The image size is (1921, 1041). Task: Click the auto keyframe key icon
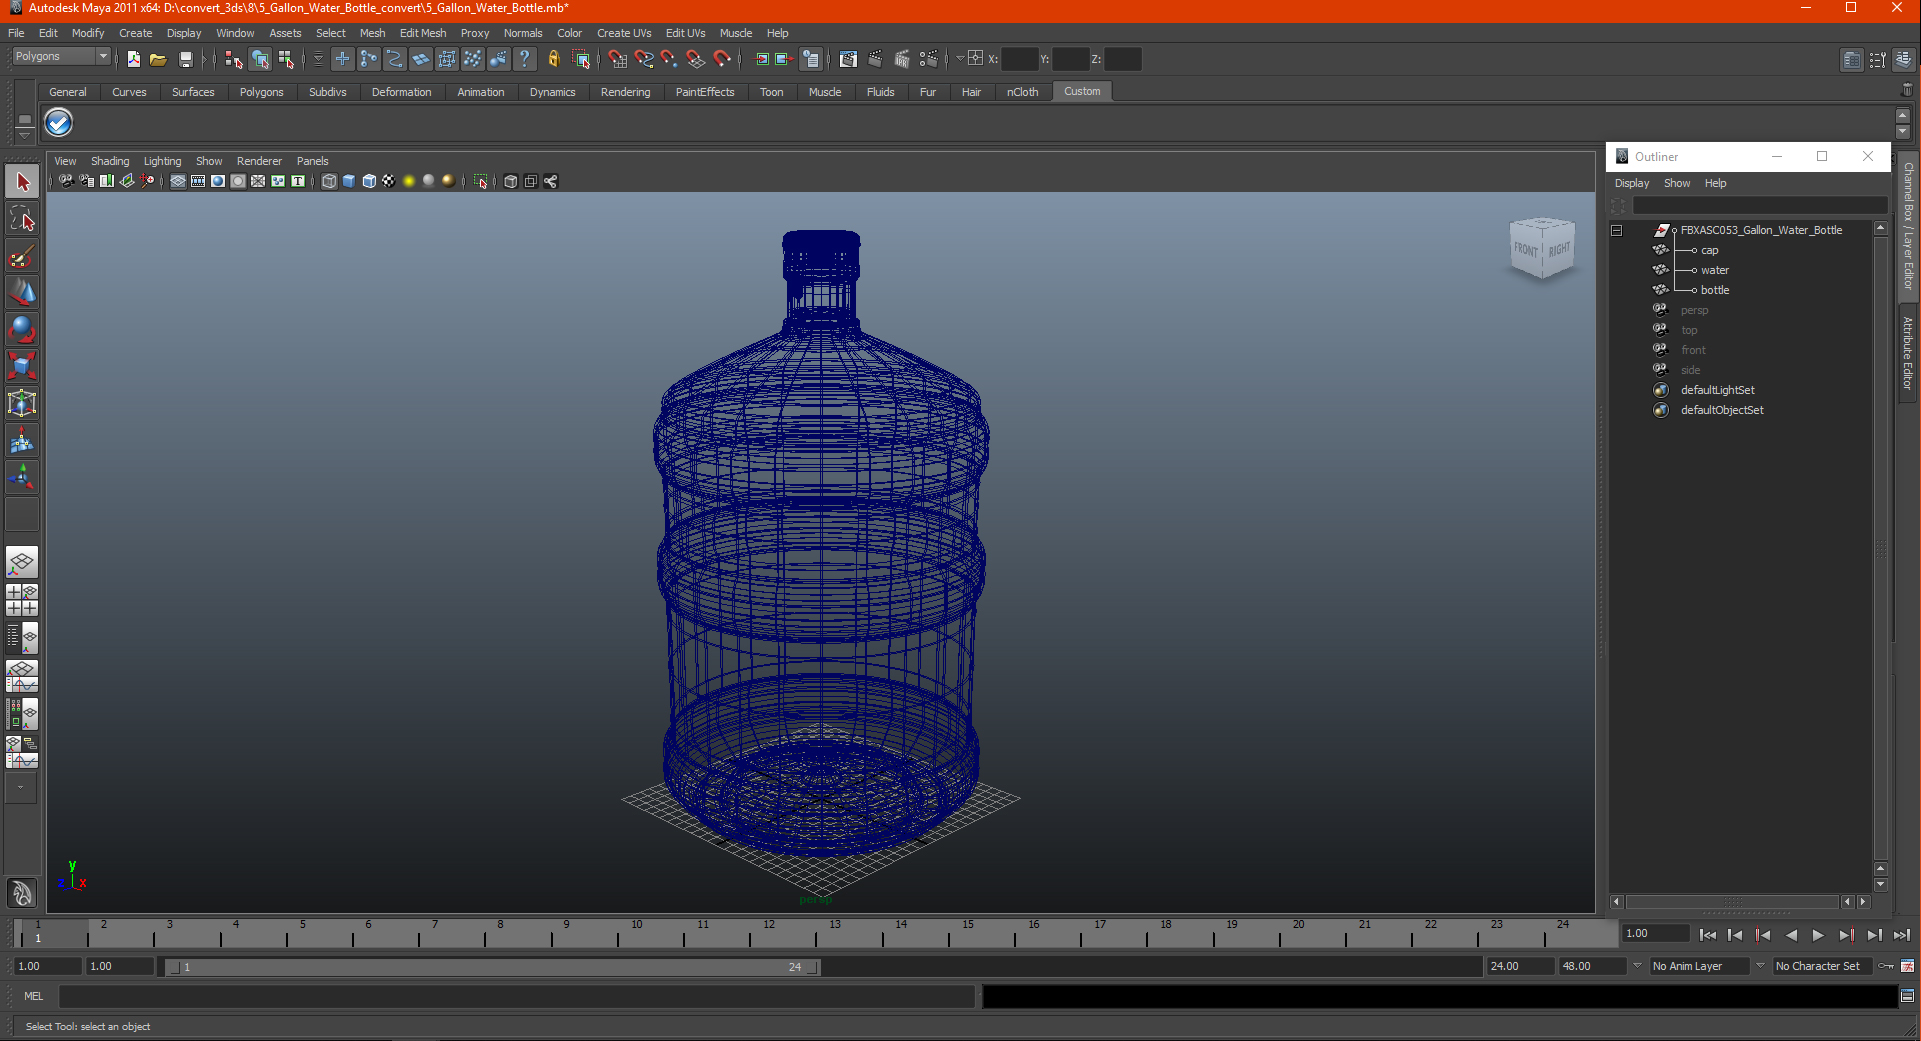click(1886, 966)
